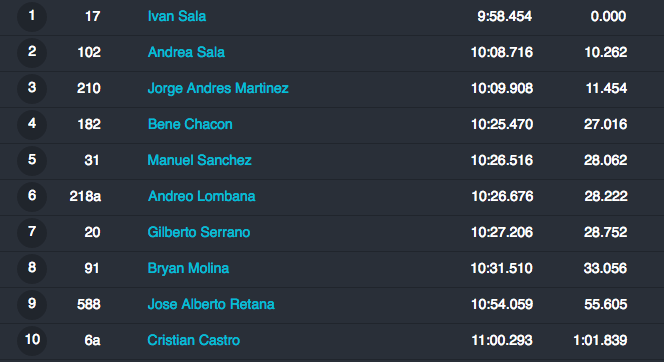Click the position 2 circle badge
The width and height of the screenshot is (664, 362).
pos(32,53)
